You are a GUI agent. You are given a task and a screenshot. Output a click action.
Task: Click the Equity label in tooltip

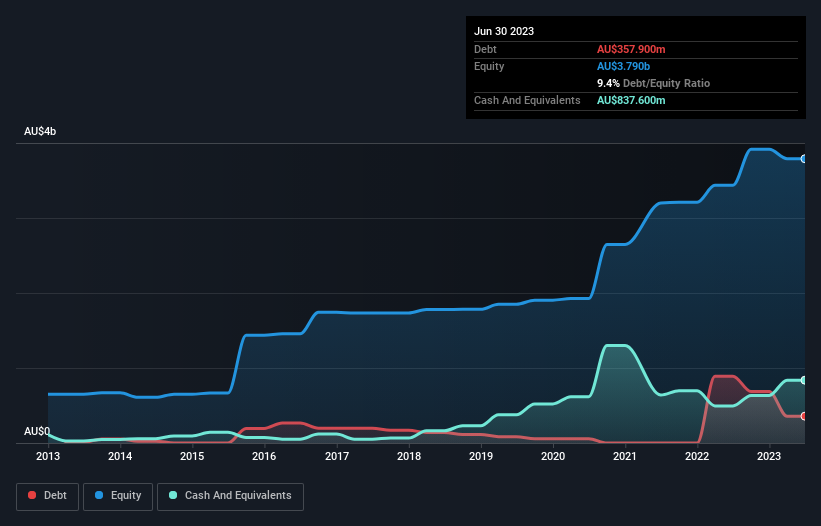click(x=489, y=66)
